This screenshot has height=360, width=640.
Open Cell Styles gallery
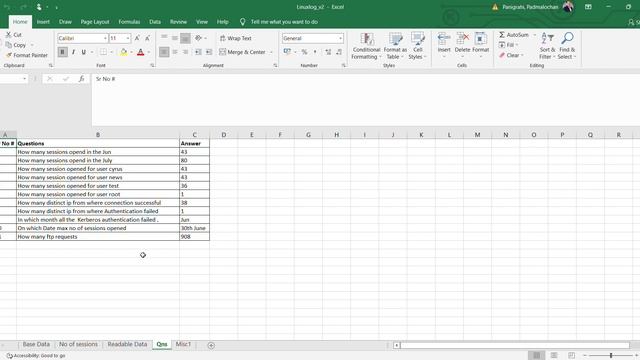[417, 46]
